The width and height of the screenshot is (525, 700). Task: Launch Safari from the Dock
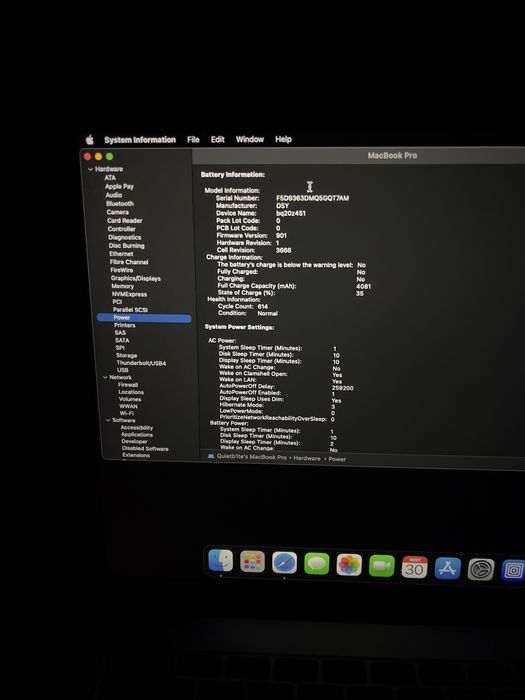pyautogui.click(x=284, y=562)
